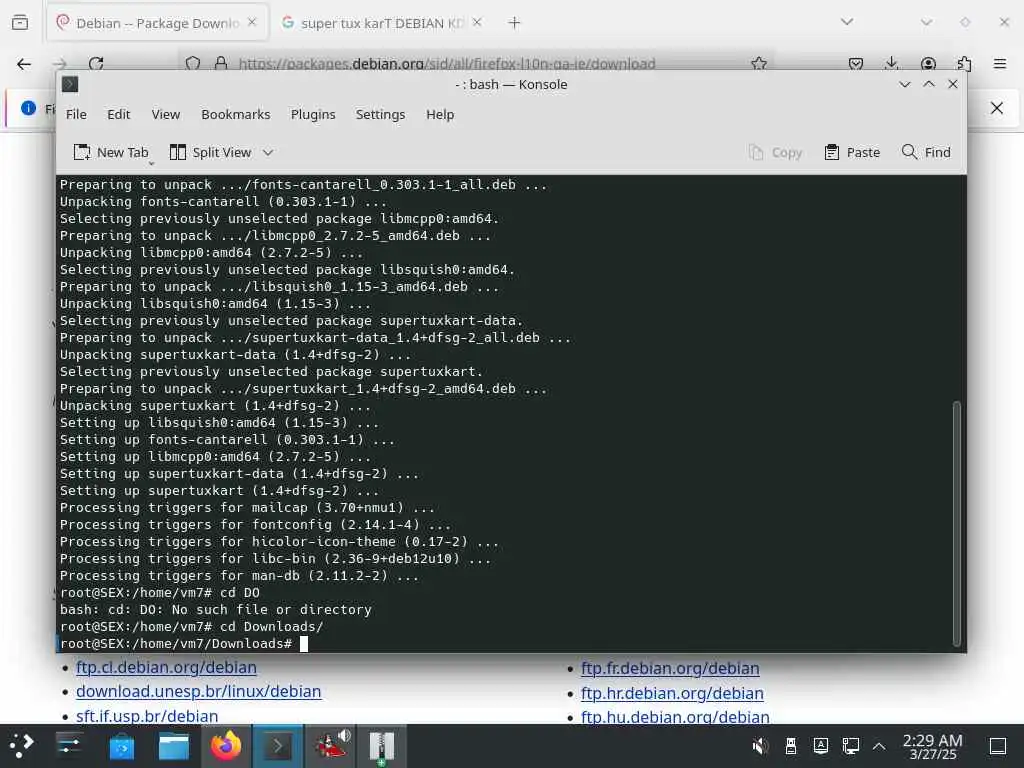Click Split View toolbar button

[210, 152]
